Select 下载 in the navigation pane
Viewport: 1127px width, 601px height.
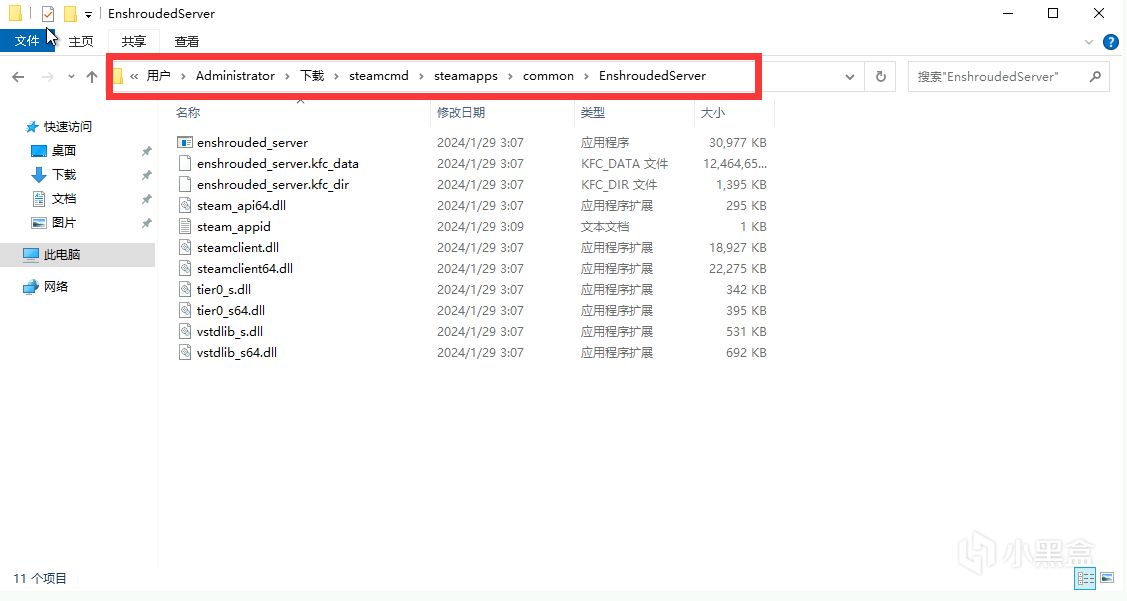(x=63, y=175)
